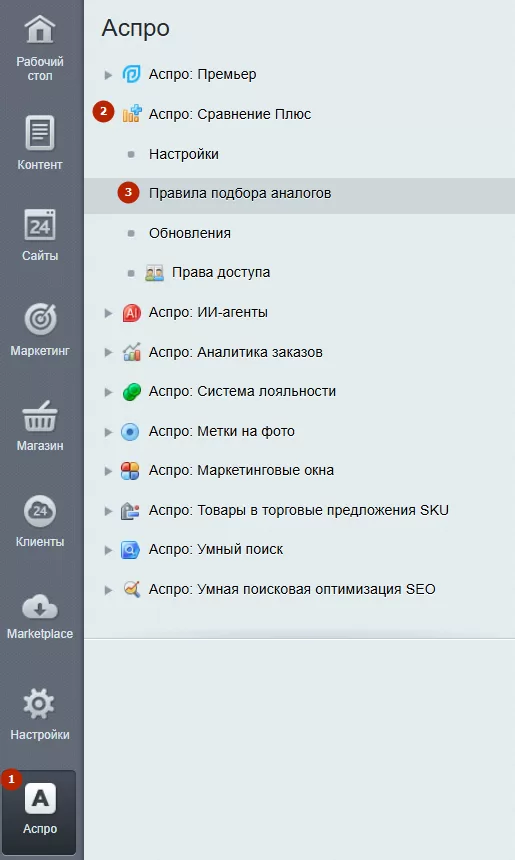
Task: Expand the Аспро: ИИ-агенты node arrow
Action: pos(108,313)
